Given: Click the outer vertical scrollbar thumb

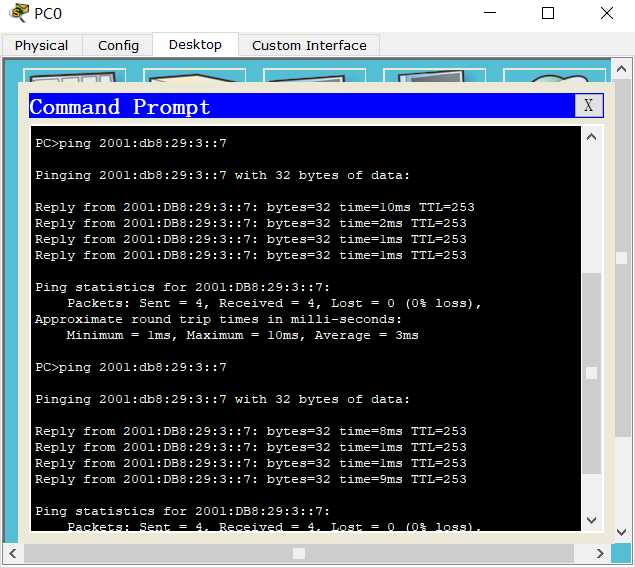Looking at the screenshot, I should tap(621, 257).
